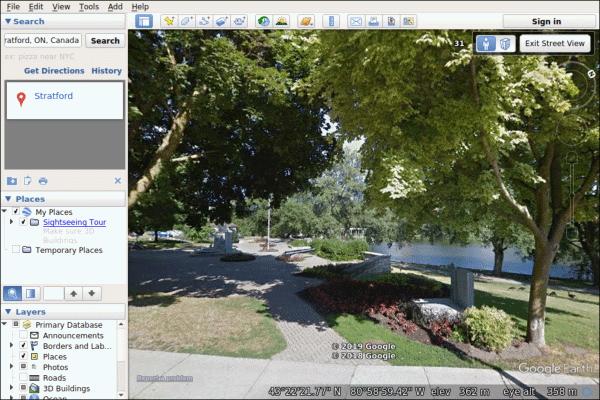Switch to the ground-level 3D building view
This screenshot has width=600, height=400.
pyautogui.click(x=505, y=44)
